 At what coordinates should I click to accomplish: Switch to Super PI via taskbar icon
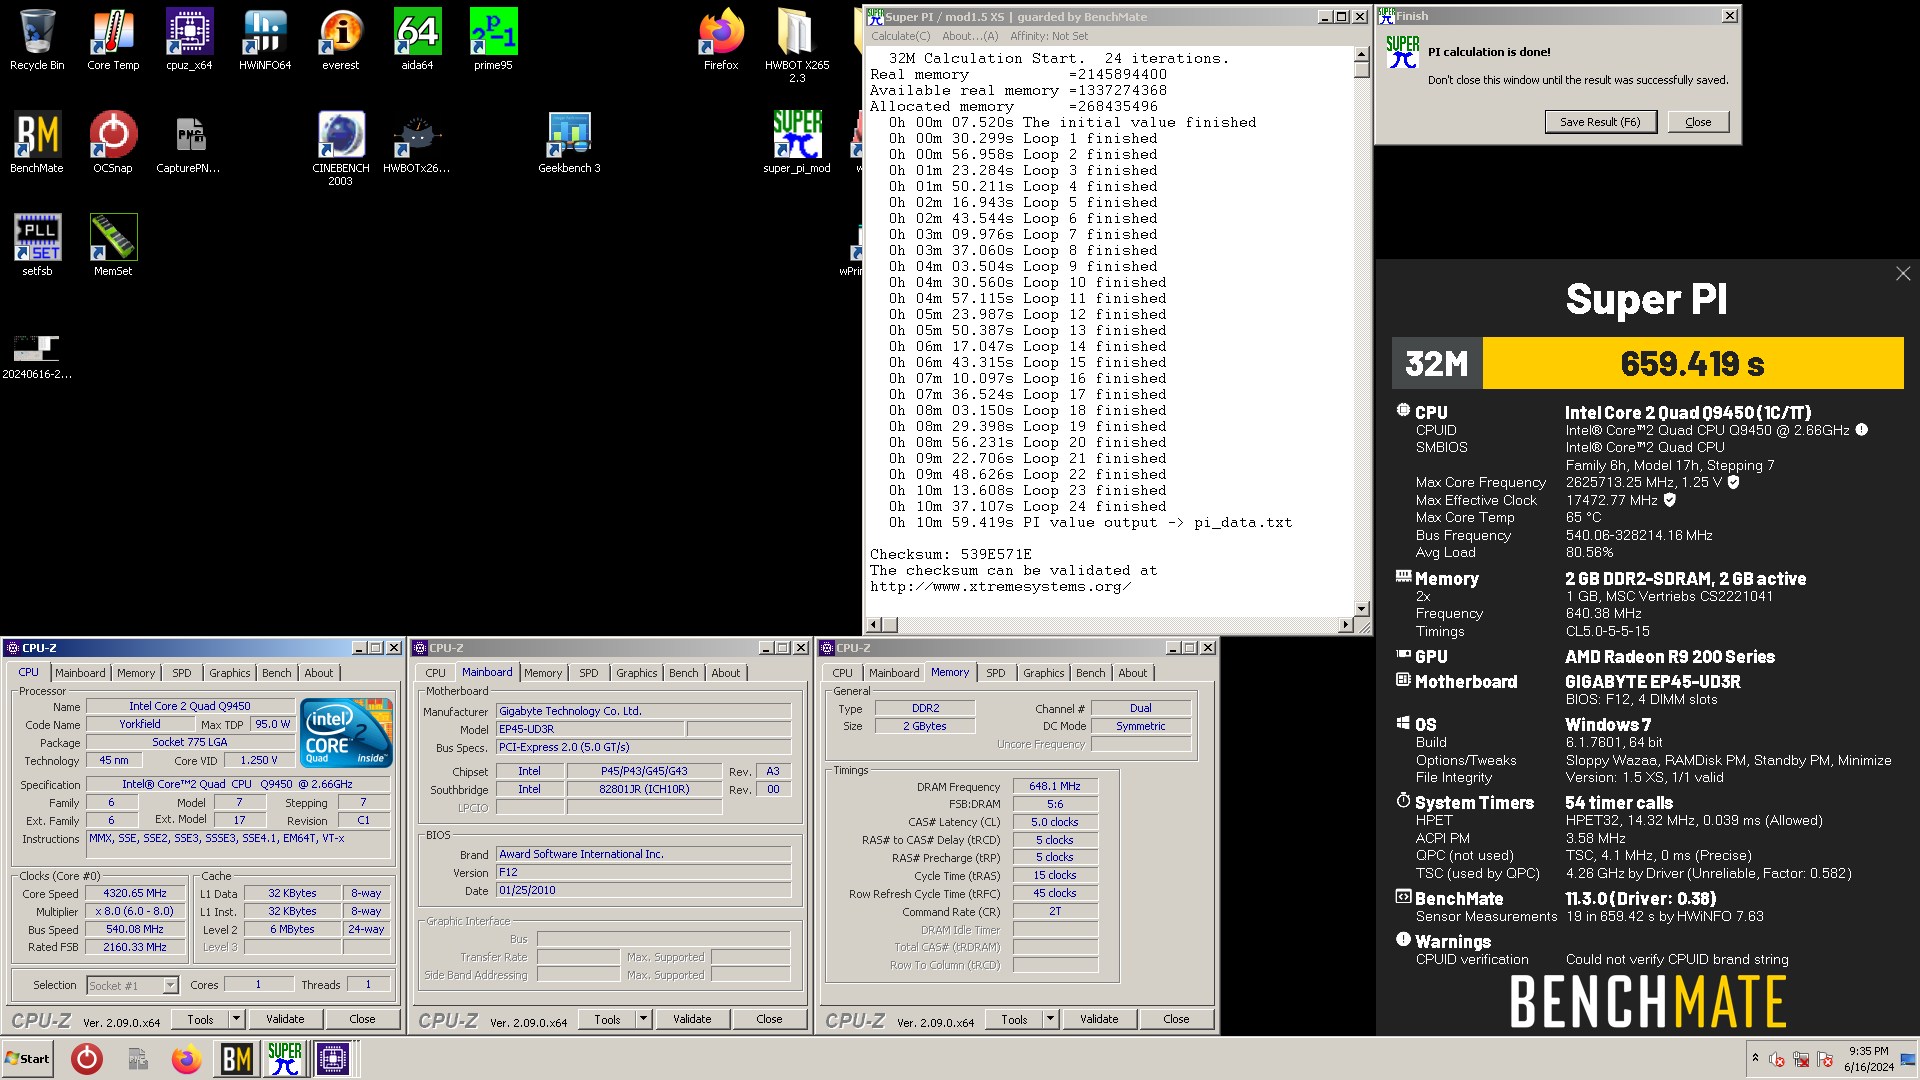(284, 1058)
